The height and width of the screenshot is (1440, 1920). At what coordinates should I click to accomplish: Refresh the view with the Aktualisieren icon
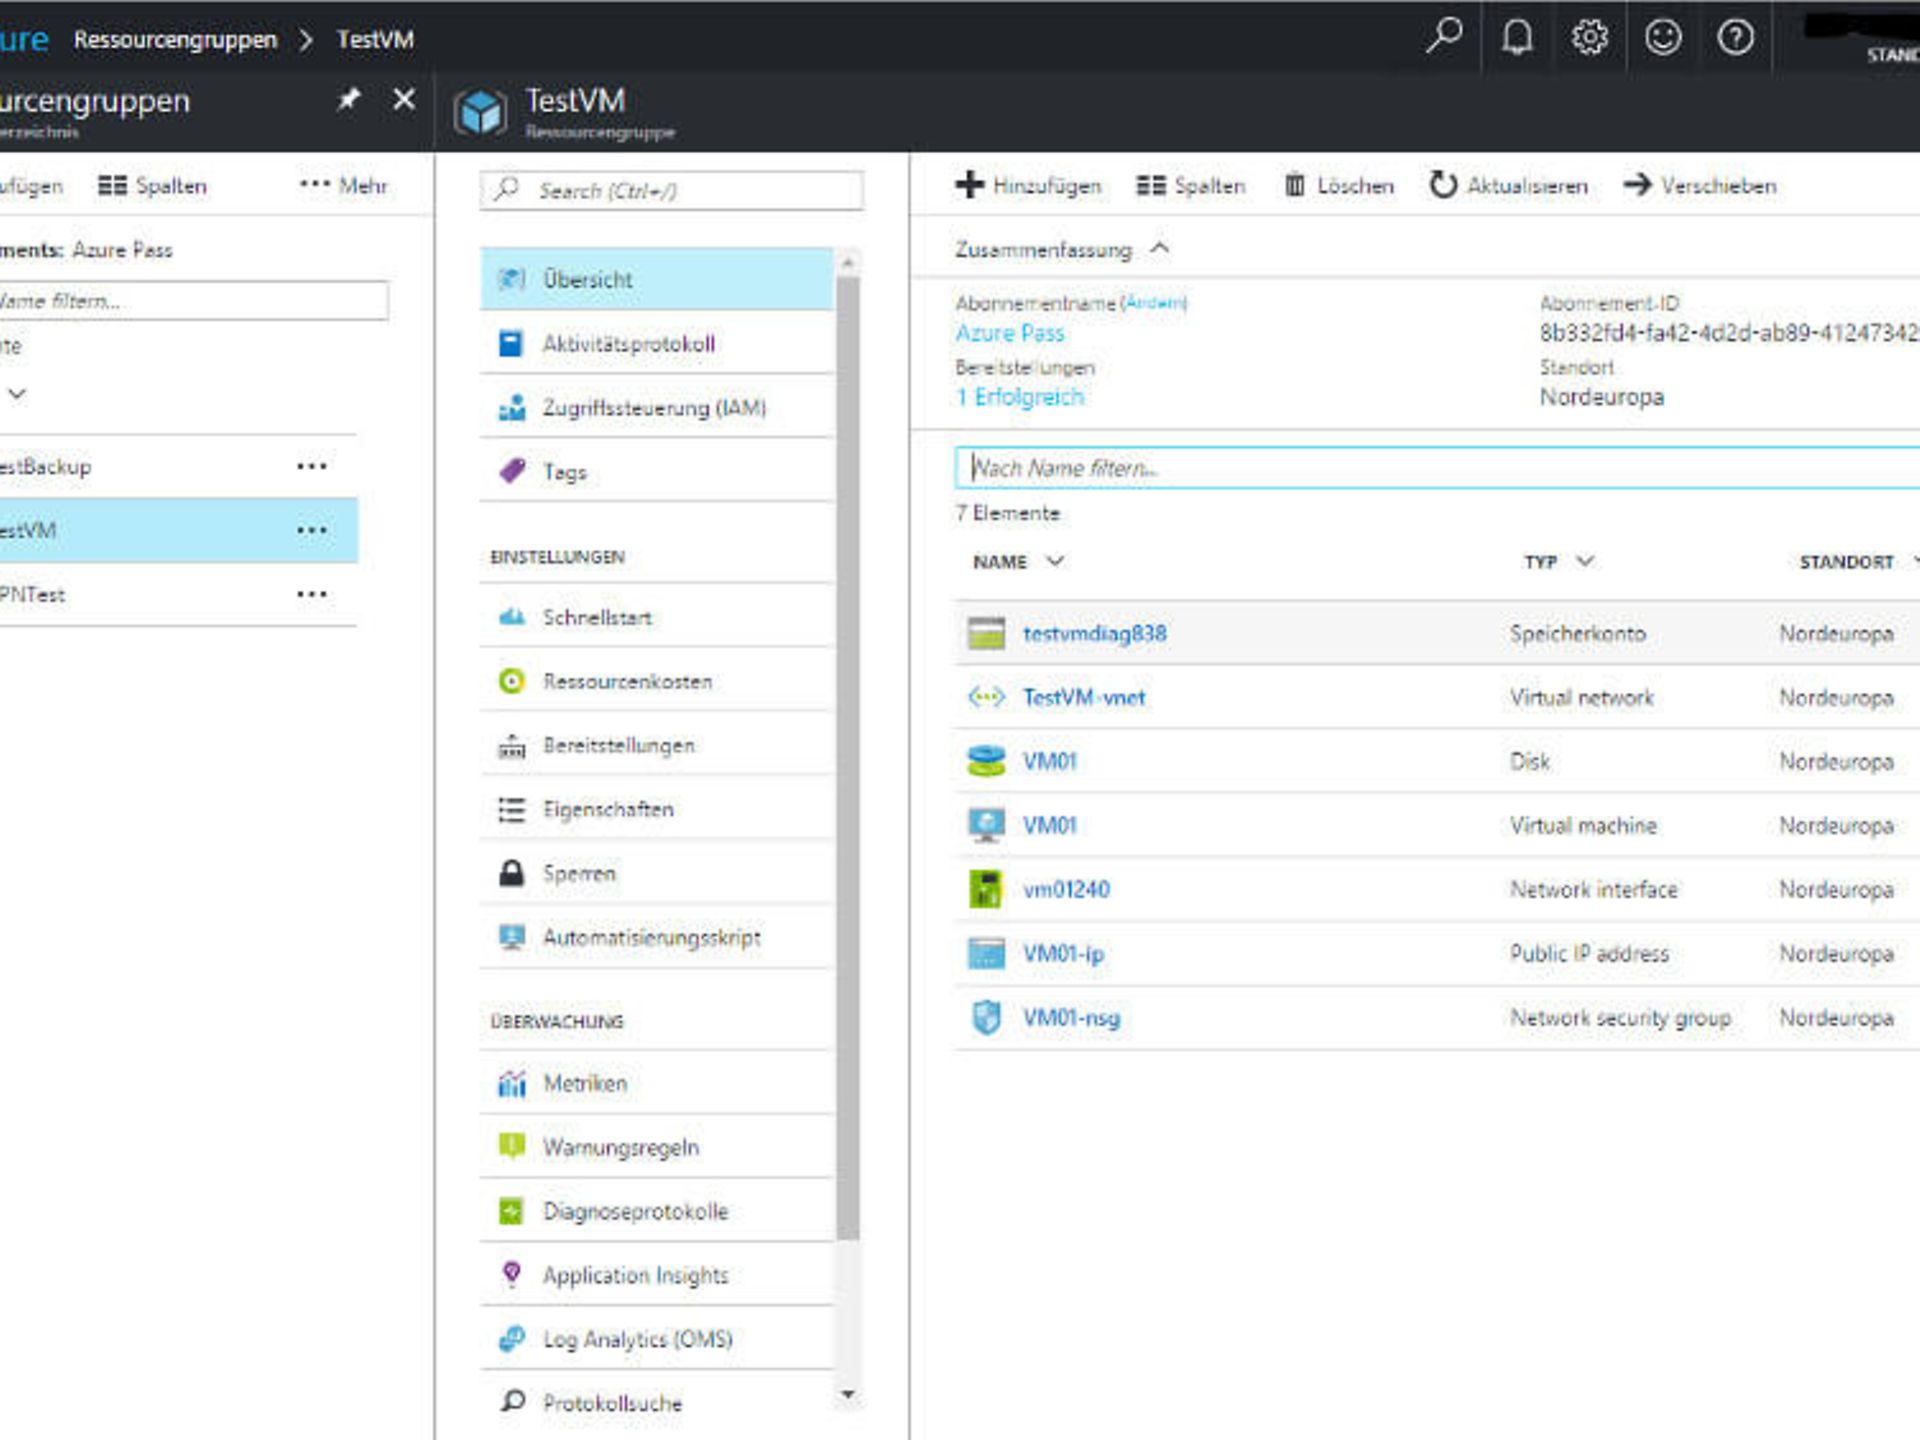(x=1443, y=185)
